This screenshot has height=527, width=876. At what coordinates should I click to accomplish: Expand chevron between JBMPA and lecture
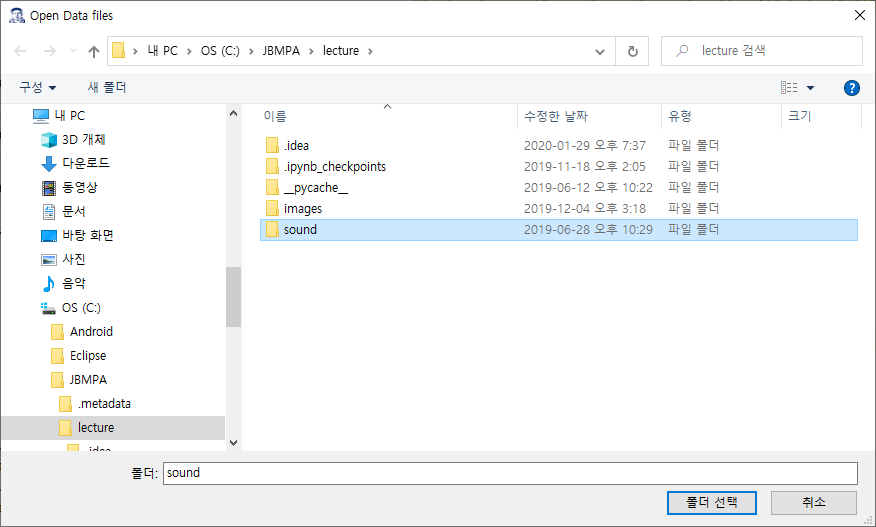pos(311,51)
